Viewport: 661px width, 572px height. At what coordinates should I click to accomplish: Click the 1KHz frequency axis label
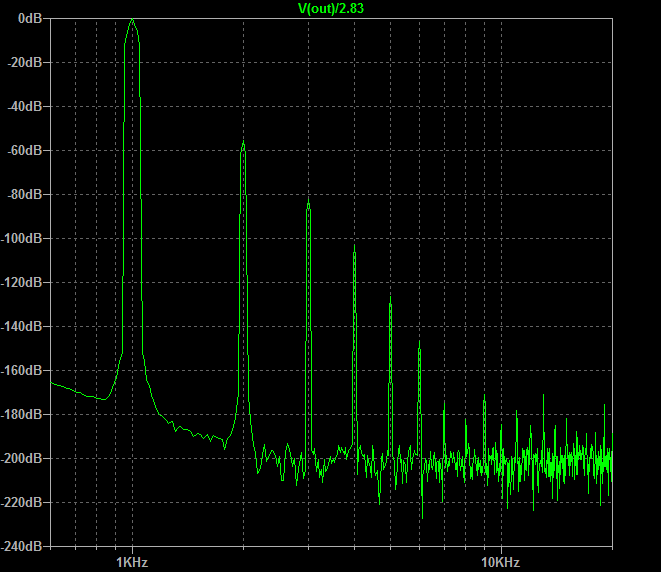[132, 562]
